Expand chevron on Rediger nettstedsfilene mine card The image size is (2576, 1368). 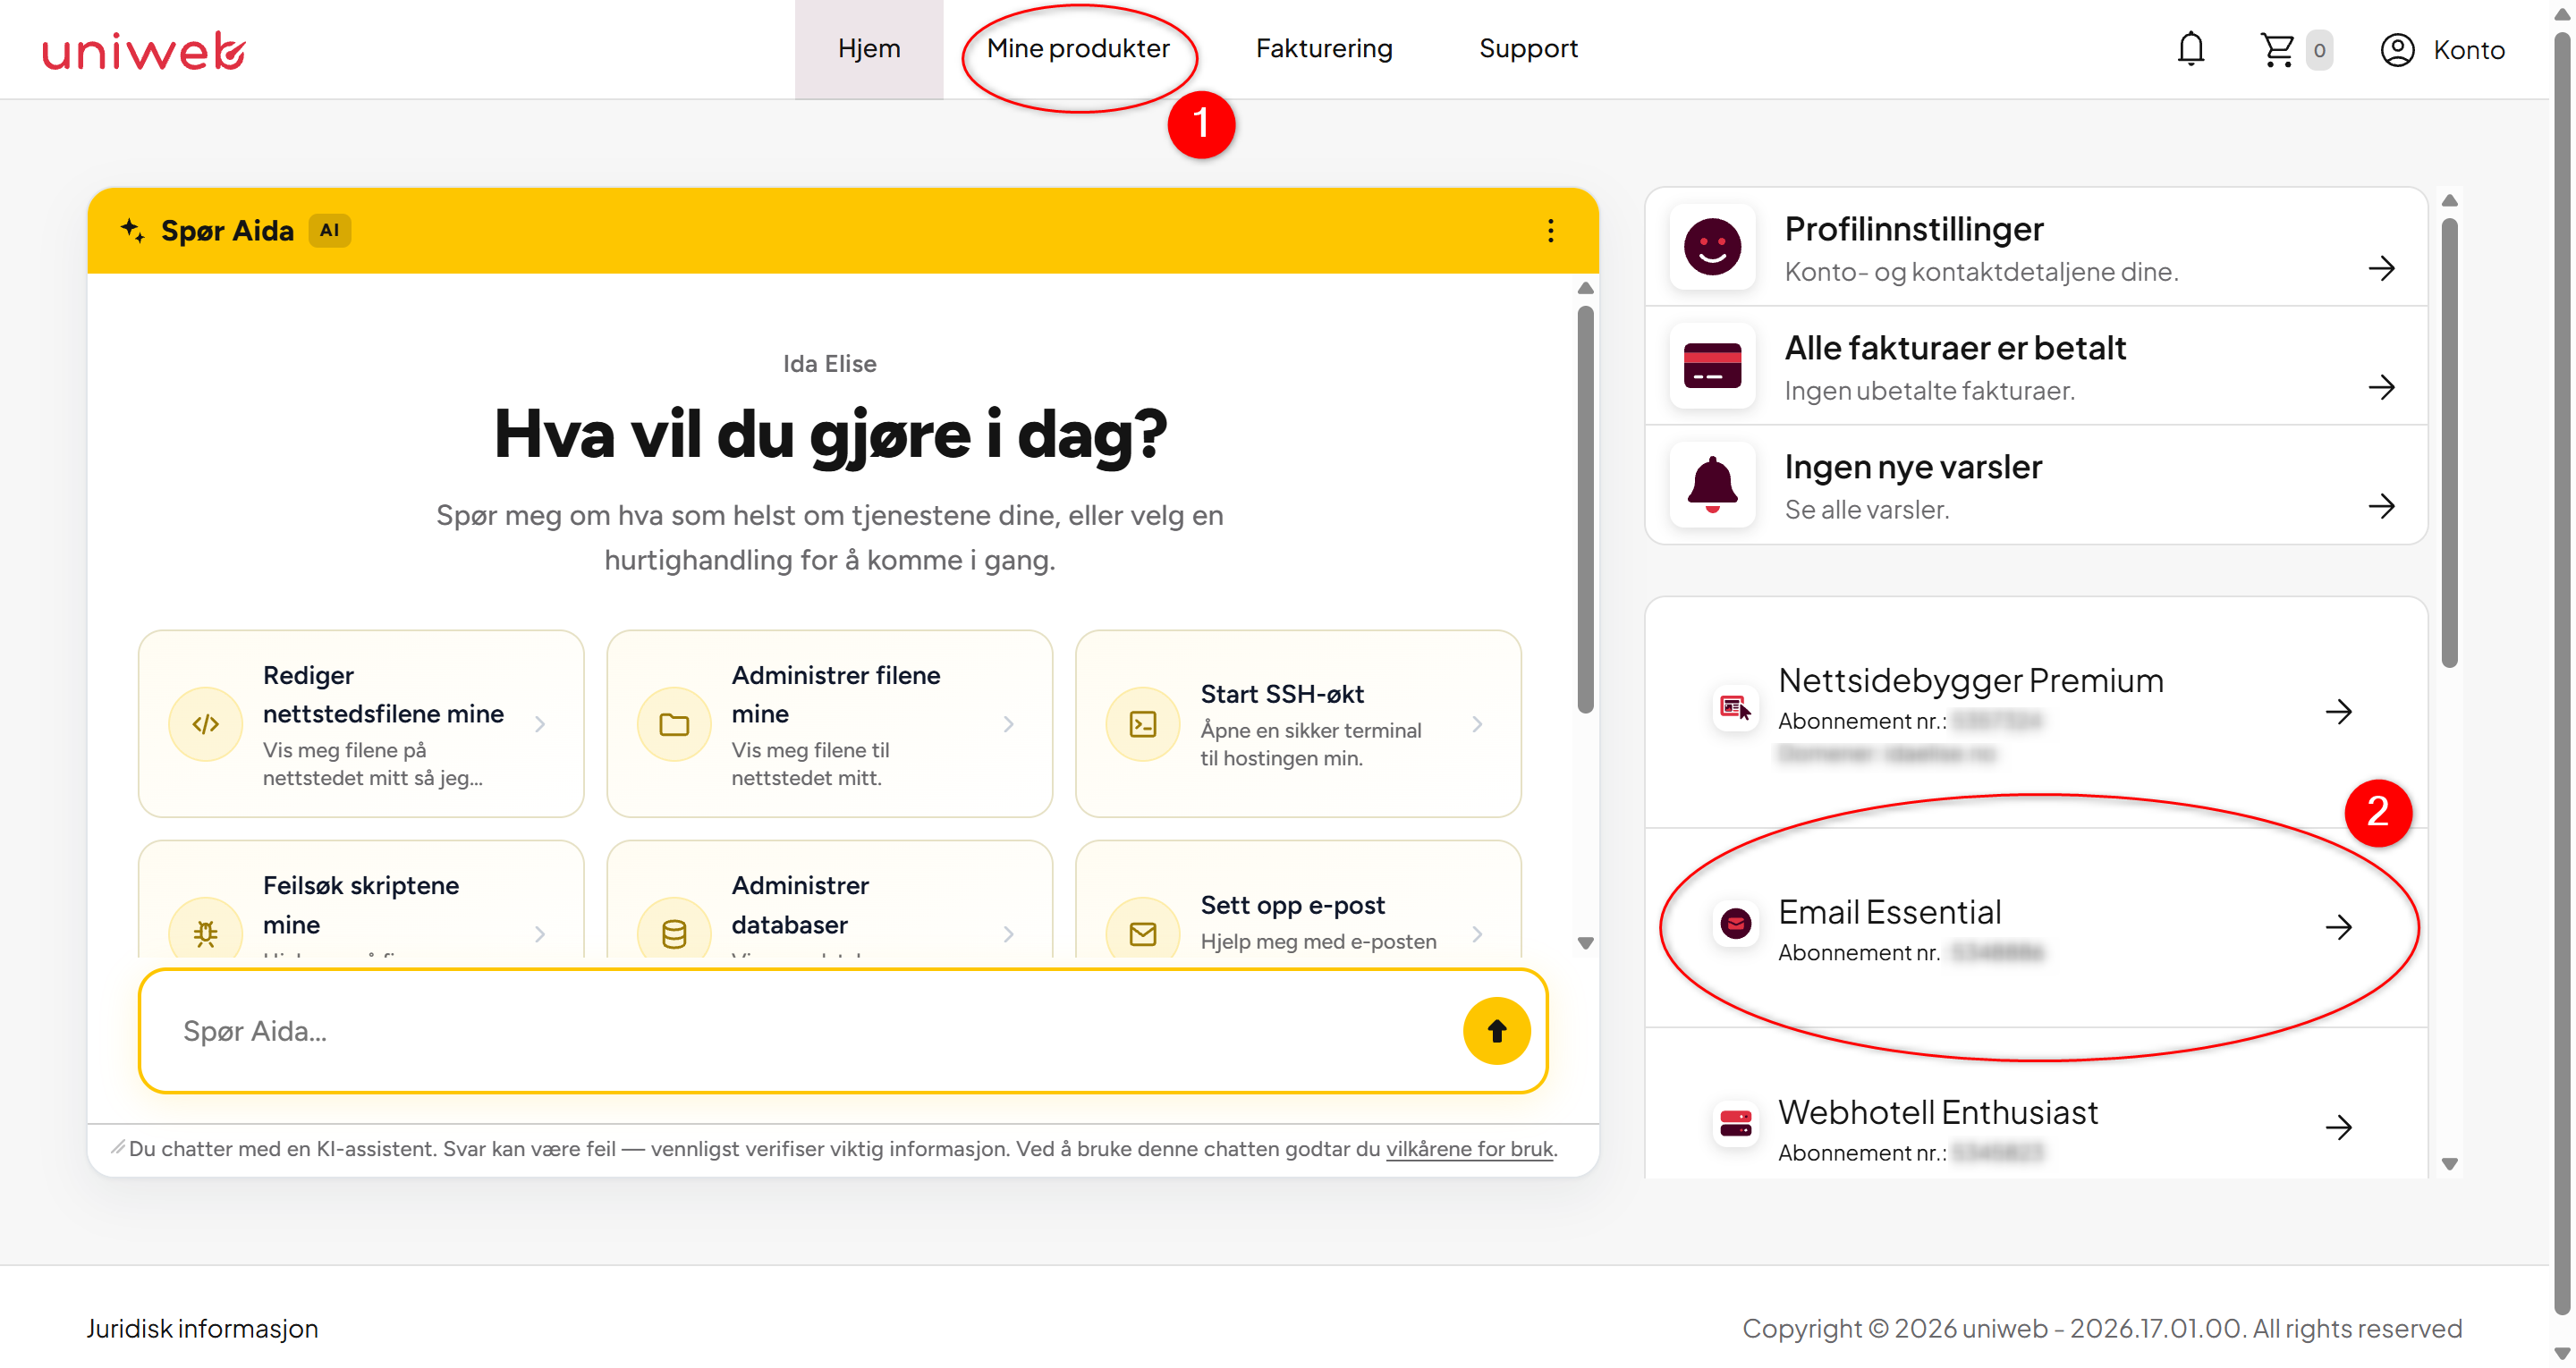(539, 724)
